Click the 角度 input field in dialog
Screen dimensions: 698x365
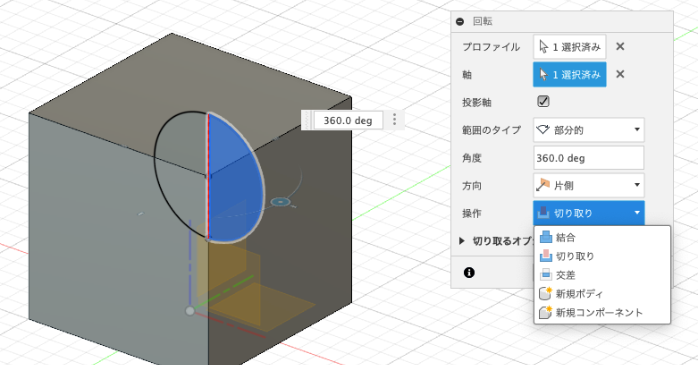588,158
